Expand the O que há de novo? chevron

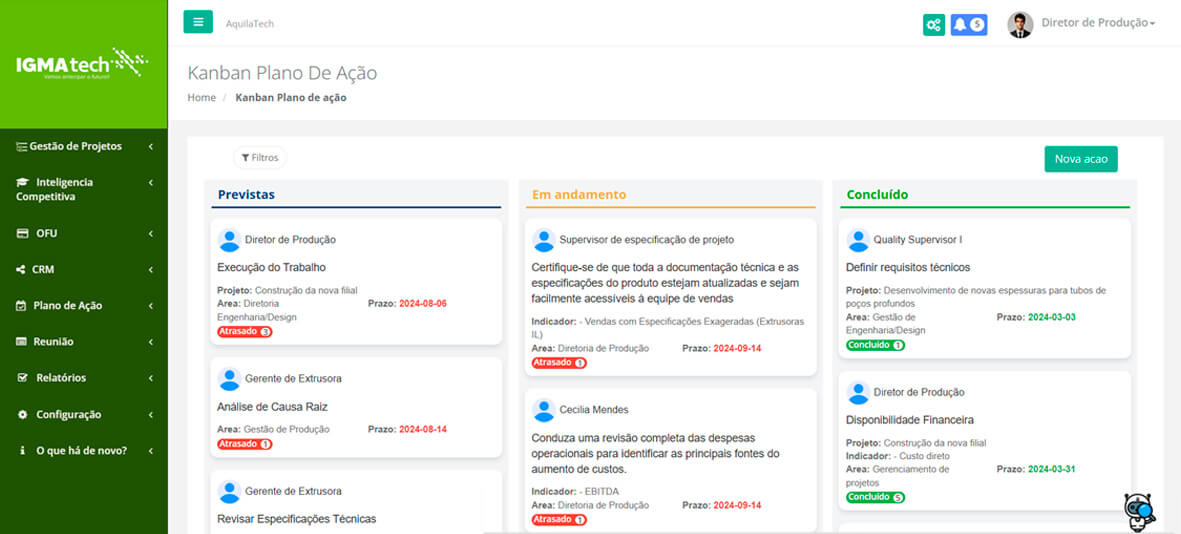tap(151, 450)
